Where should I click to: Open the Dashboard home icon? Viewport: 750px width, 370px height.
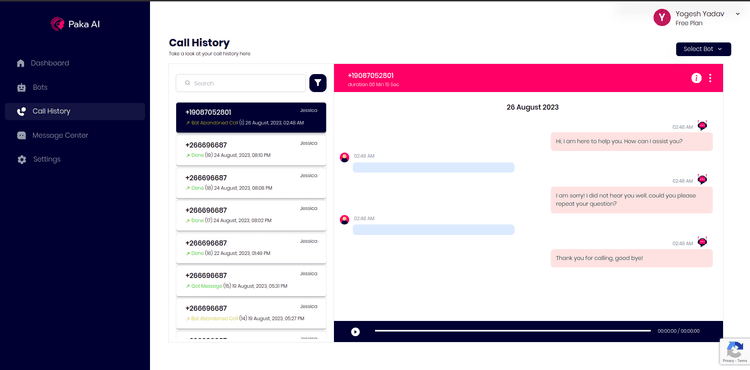21,63
